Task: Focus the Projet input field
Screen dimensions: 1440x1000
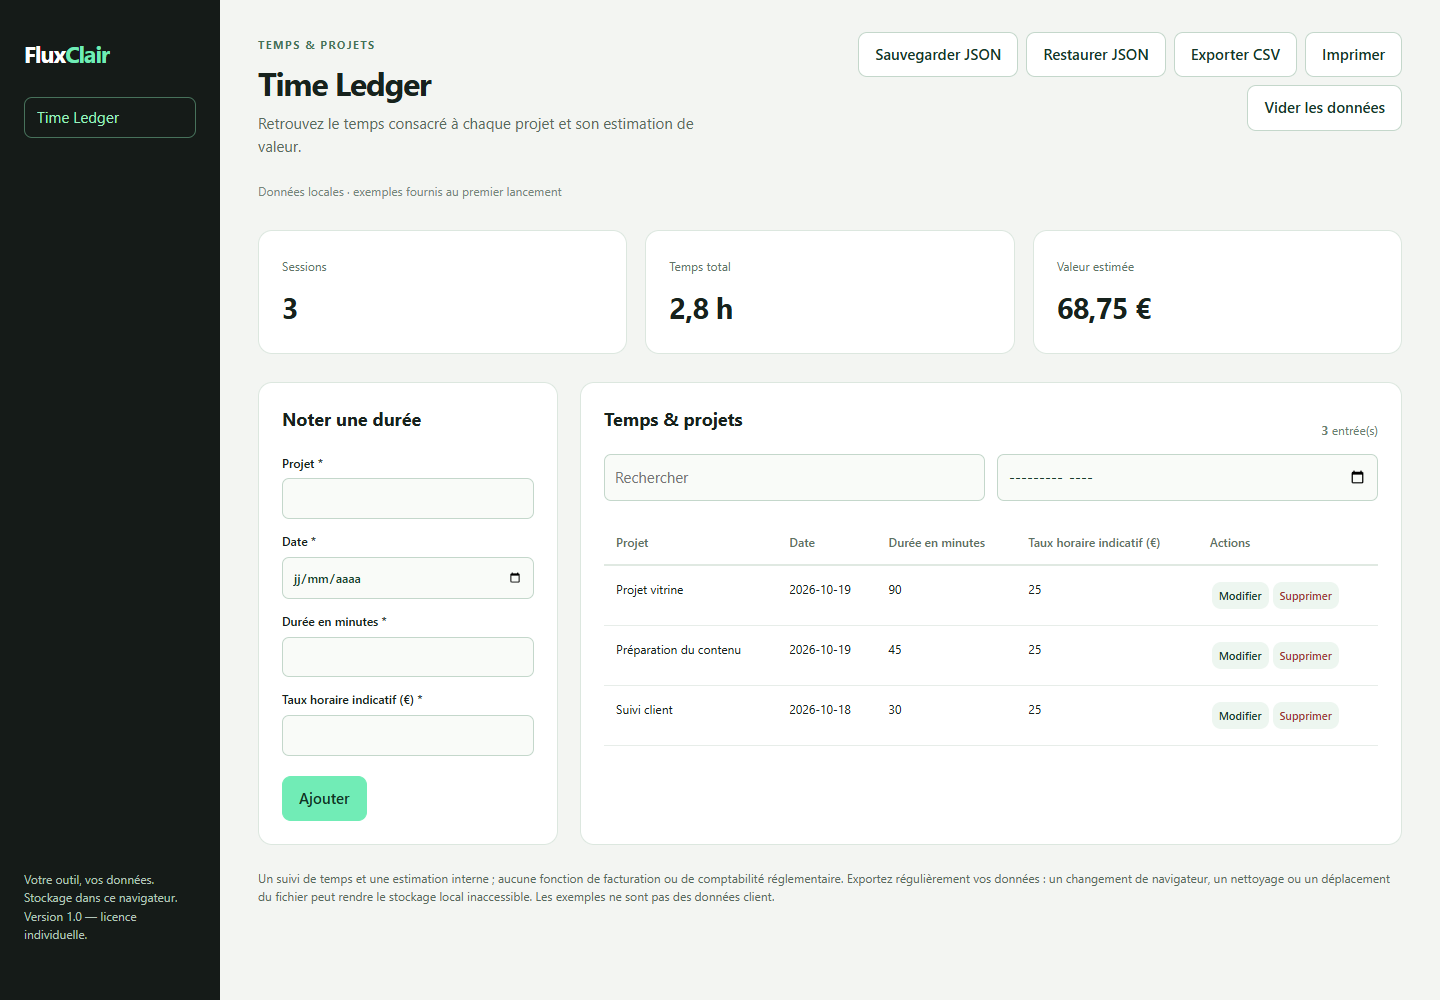Action: [408, 498]
